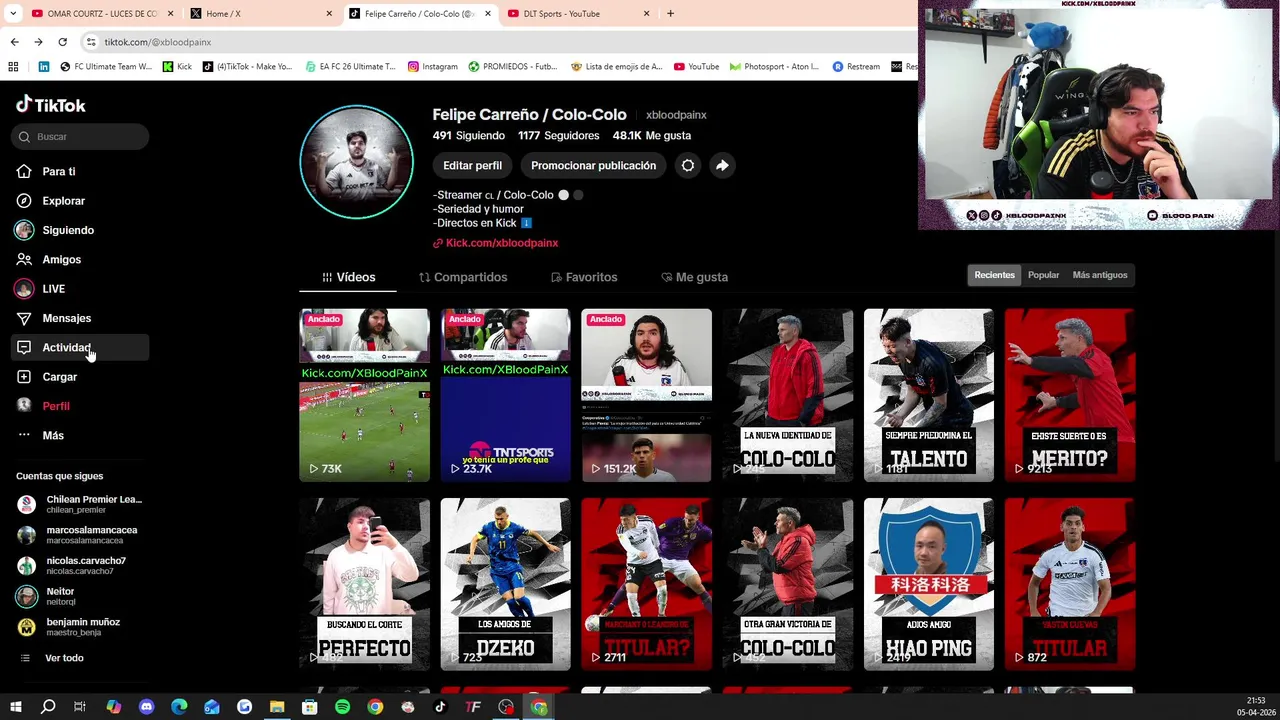The width and height of the screenshot is (1280, 720).
Task: Open the Actividad notifications
Action: [80, 347]
